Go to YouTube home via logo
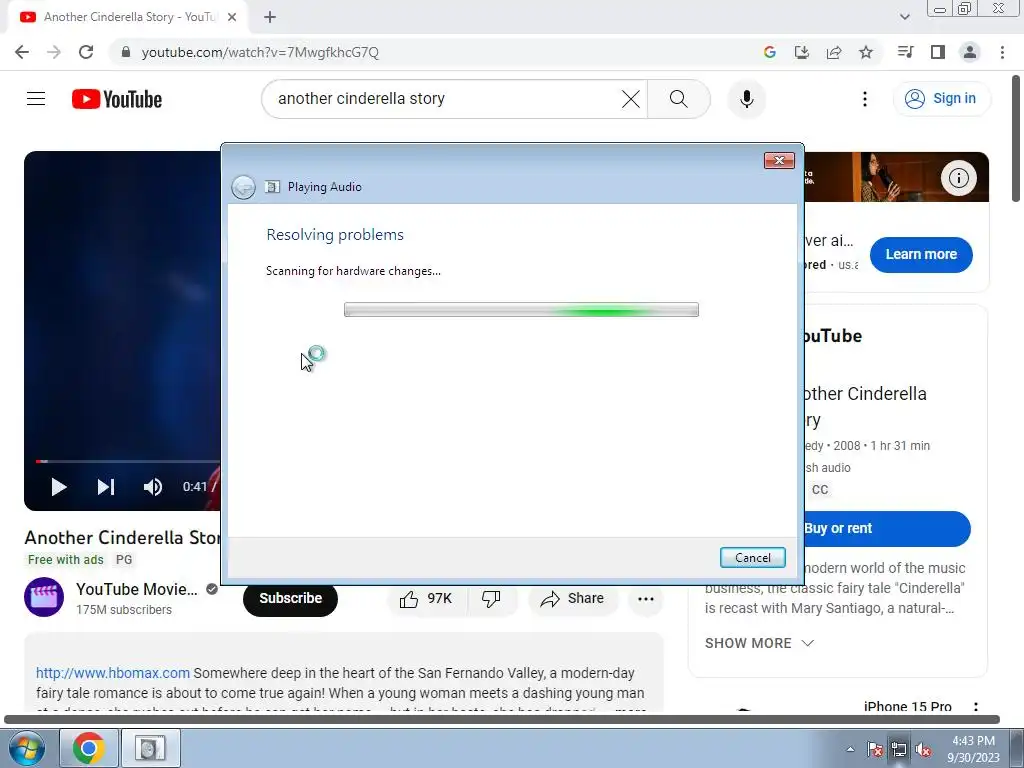1024x768 pixels. (117, 99)
